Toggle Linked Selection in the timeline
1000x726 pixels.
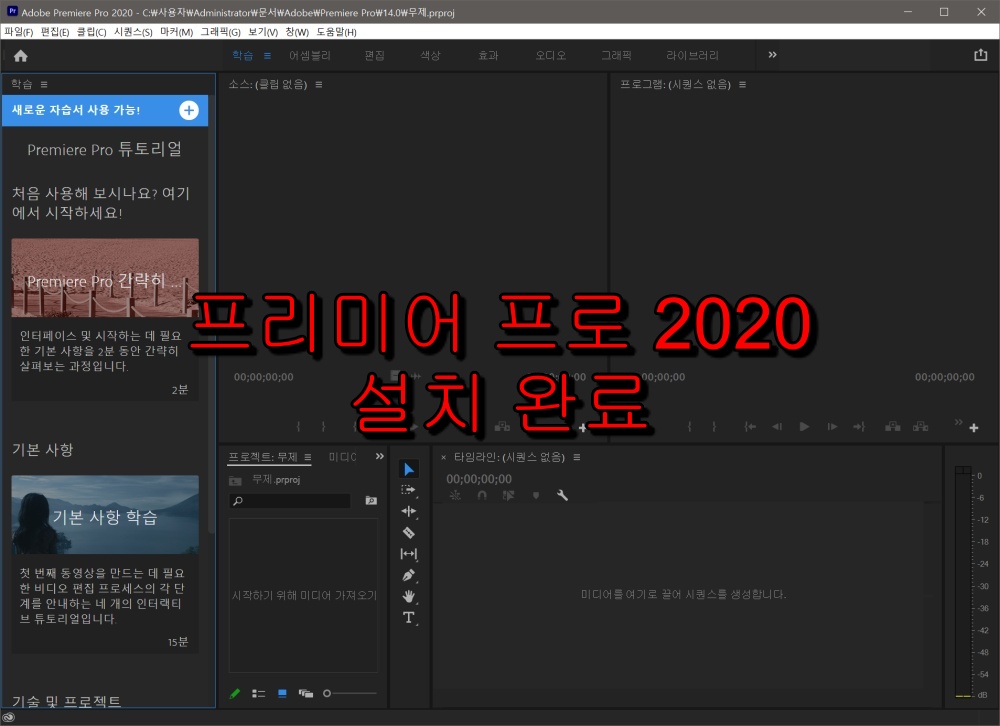(509, 495)
